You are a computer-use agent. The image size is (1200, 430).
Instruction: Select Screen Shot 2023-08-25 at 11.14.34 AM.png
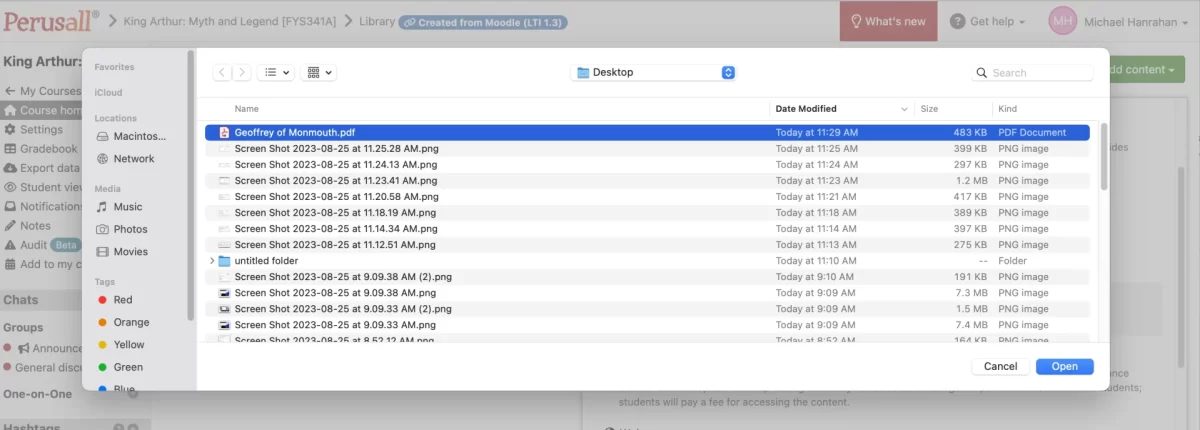tap(647, 228)
